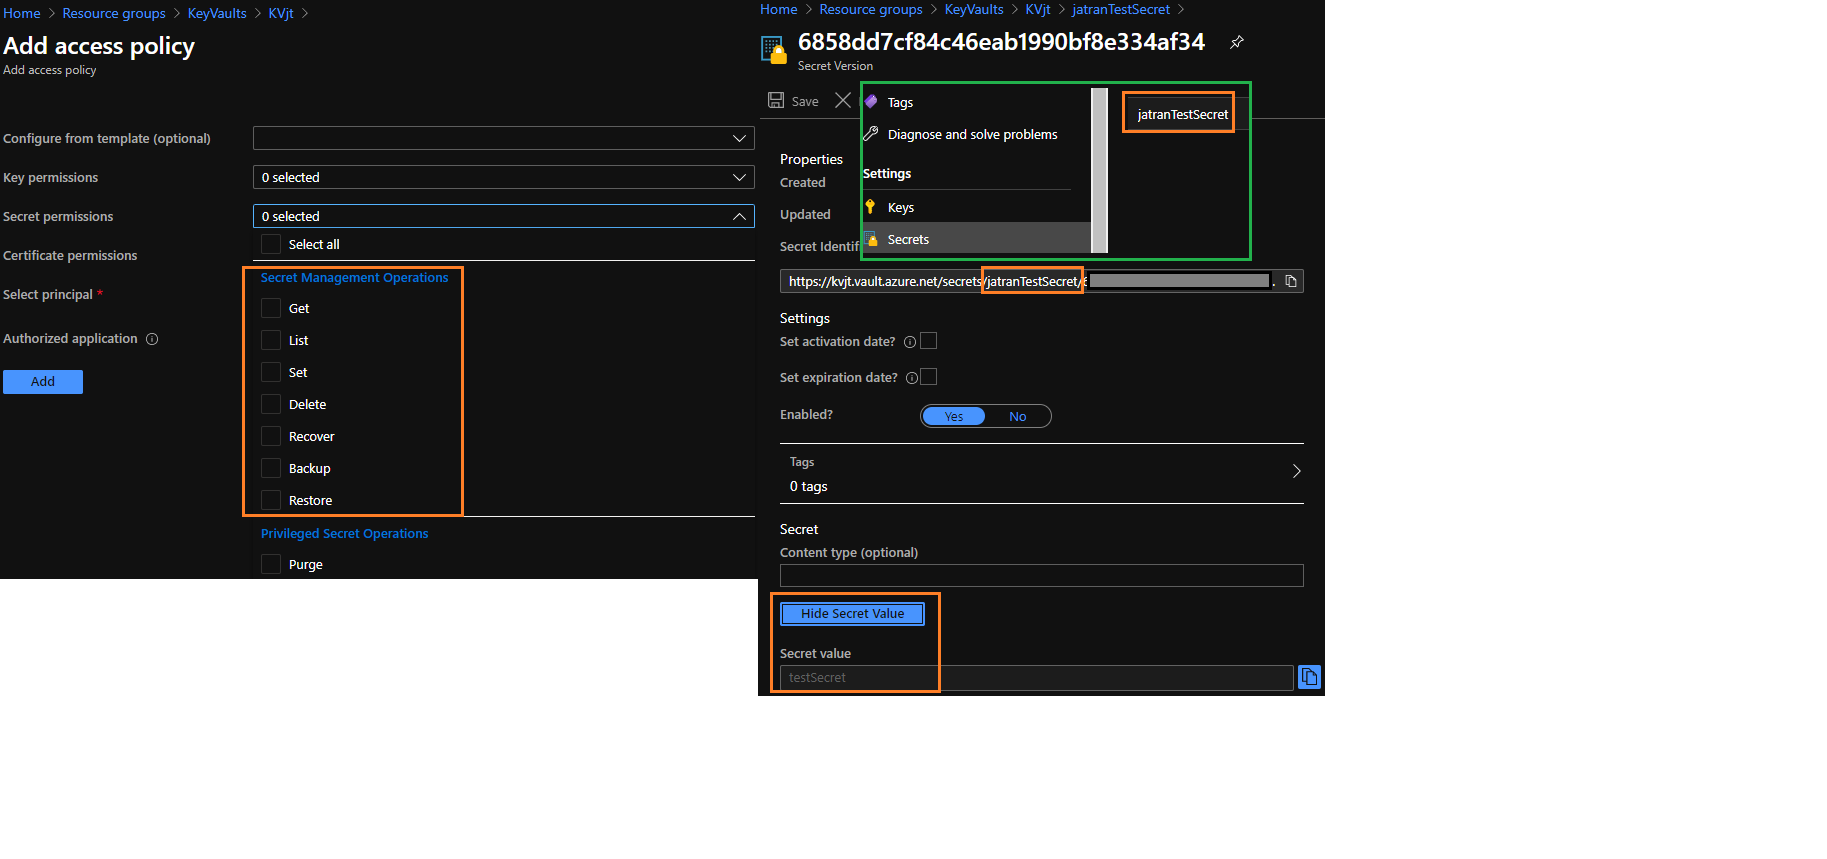Check the Restore secret permission

[x=271, y=500]
